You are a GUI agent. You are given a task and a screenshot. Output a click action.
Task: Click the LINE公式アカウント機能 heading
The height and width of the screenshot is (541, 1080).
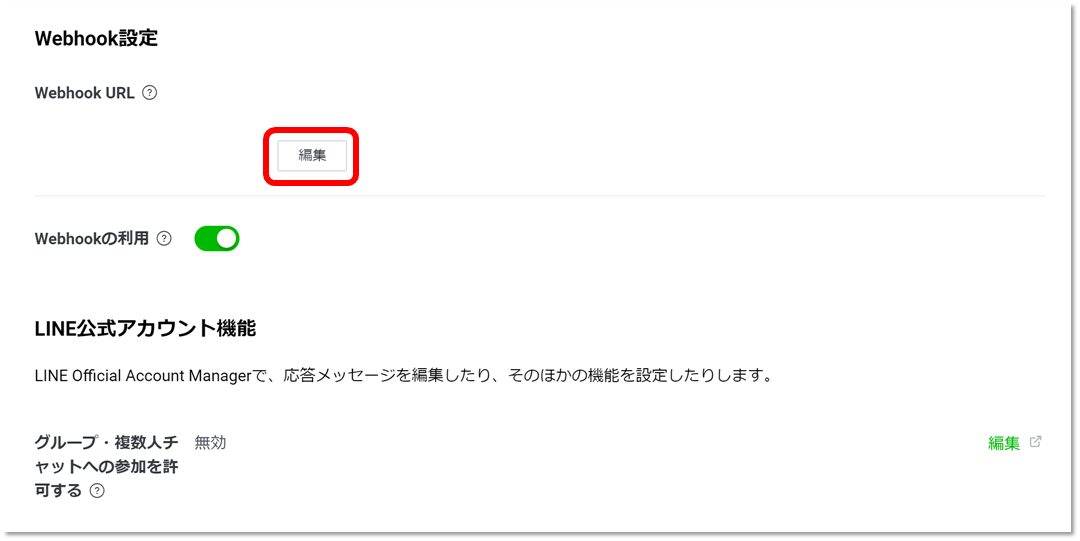pyautogui.click(x=145, y=329)
